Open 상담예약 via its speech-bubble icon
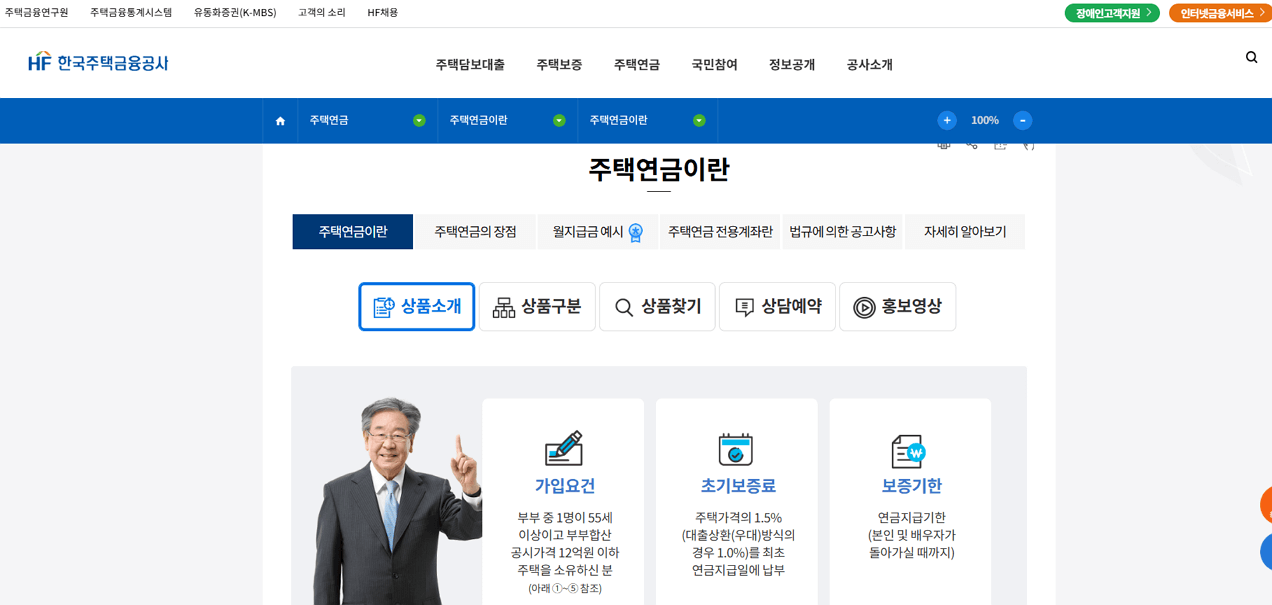Screen dimensions: 1272x605 pos(743,307)
